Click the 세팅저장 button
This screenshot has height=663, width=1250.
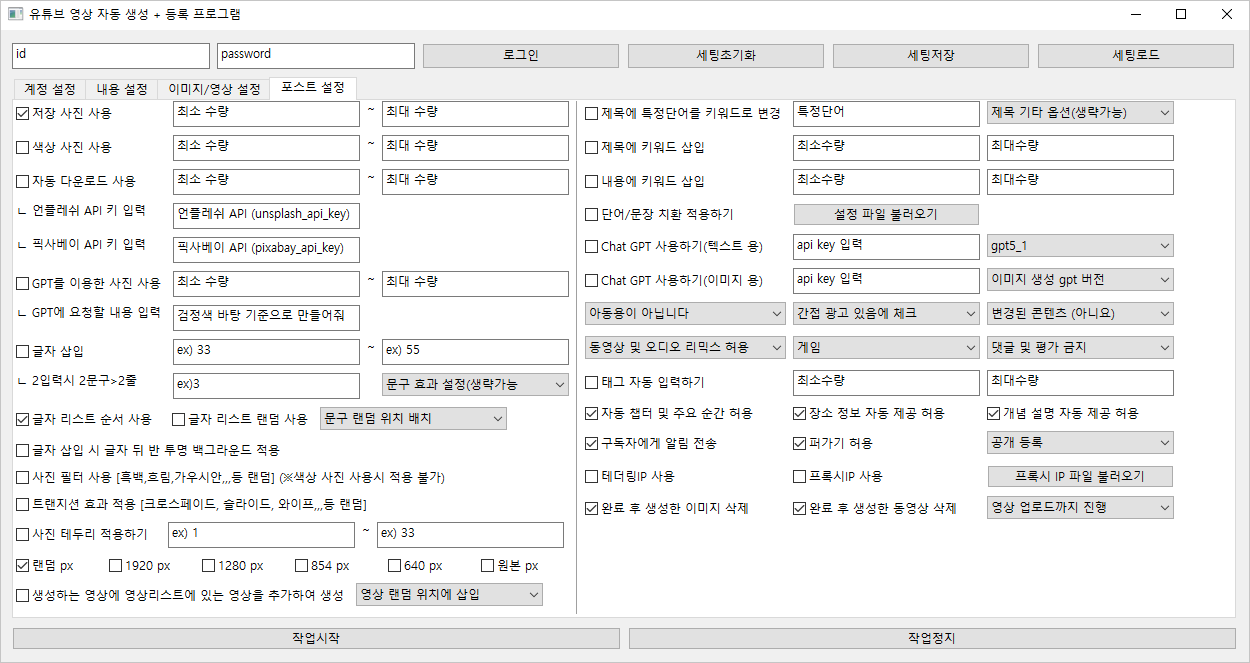[930, 56]
